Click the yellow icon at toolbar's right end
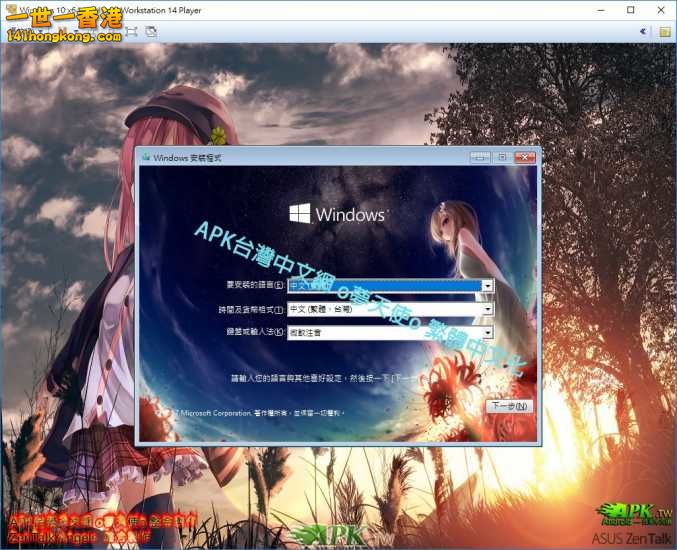 pos(664,31)
